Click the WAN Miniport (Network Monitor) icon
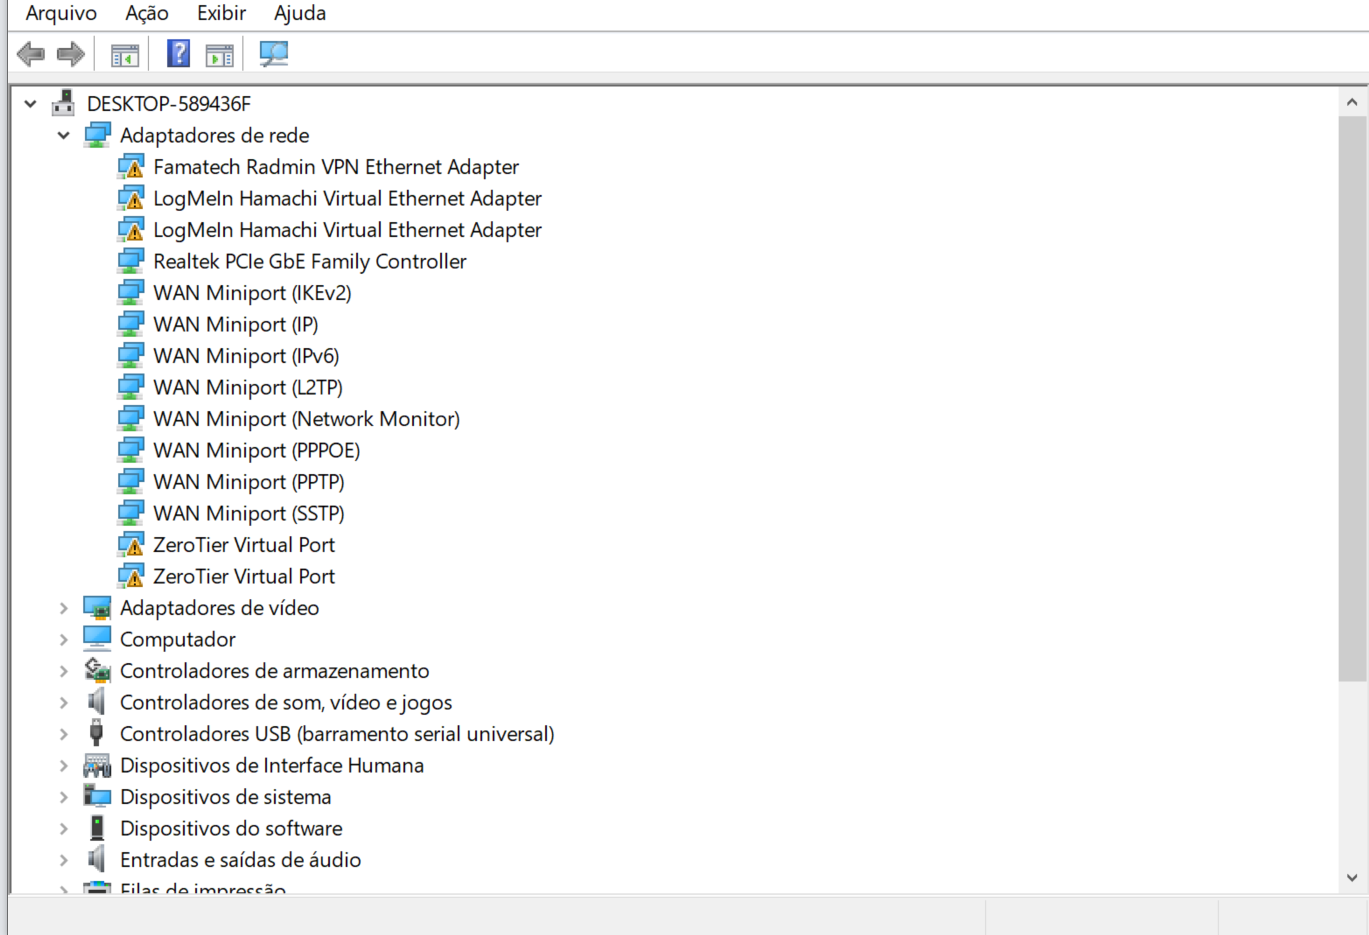This screenshot has width=1369, height=935. click(131, 419)
